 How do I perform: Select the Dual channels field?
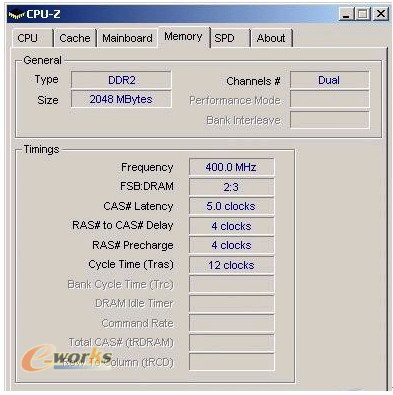tap(329, 80)
